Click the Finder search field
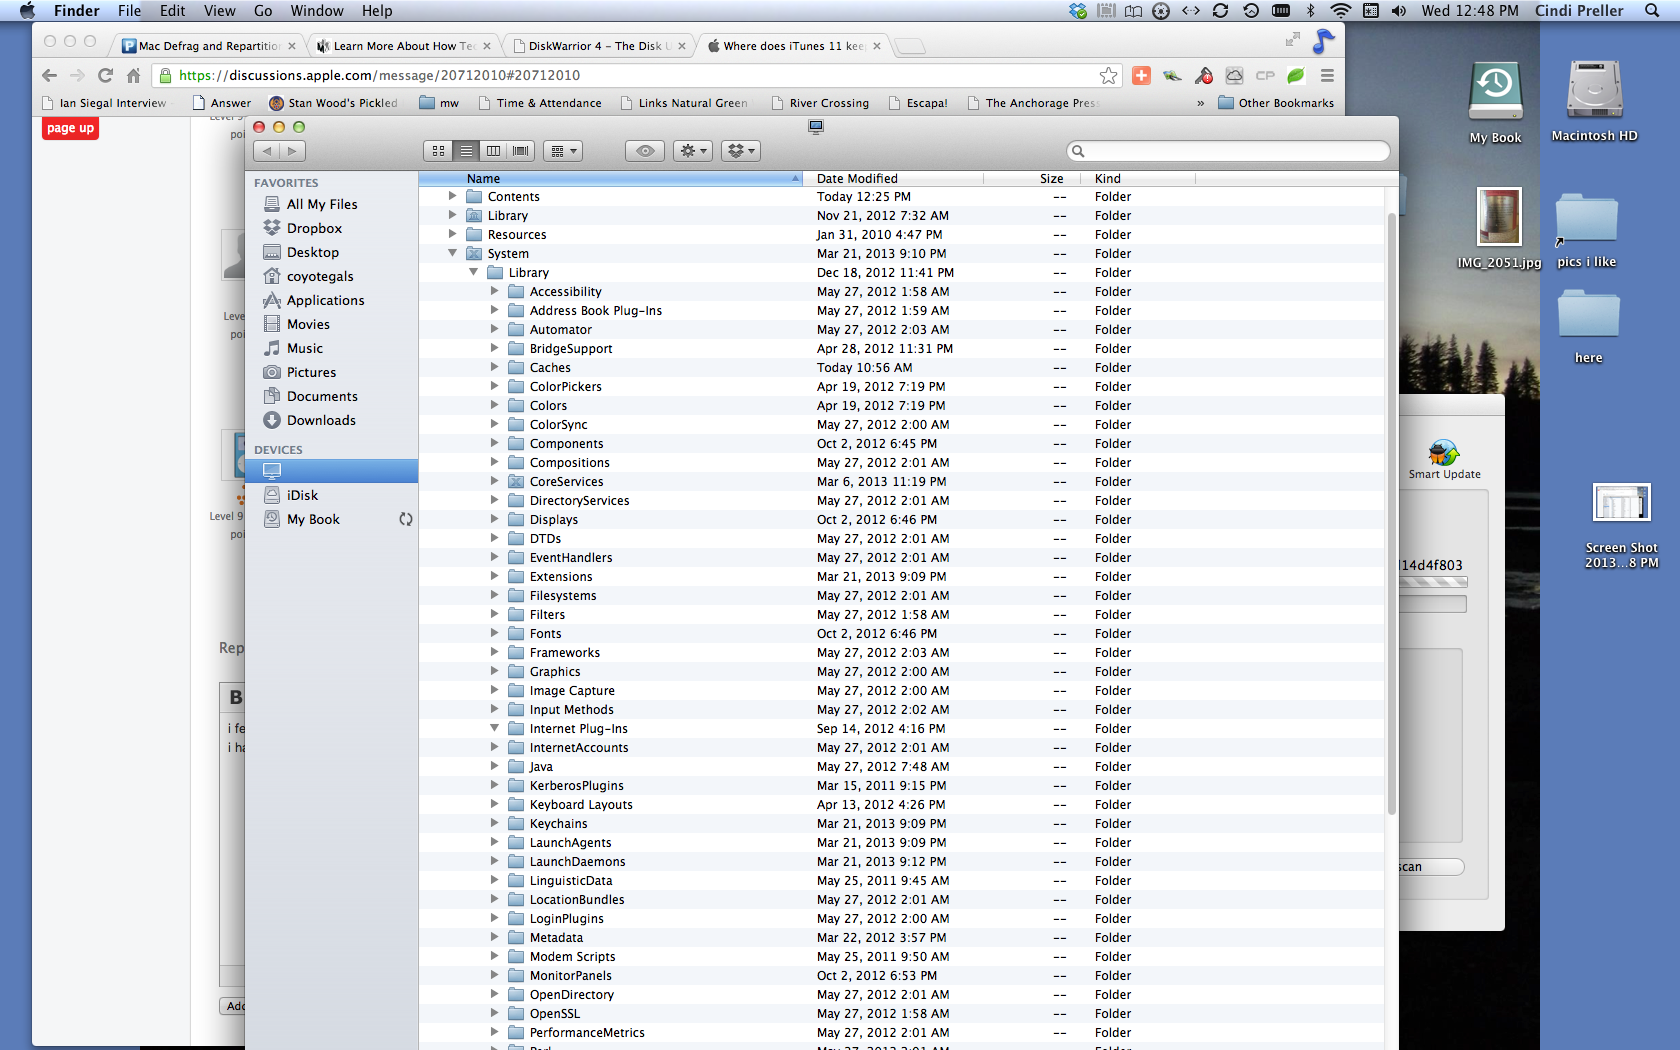Viewport: 1680px width, 1050px height. [1229, 151]
